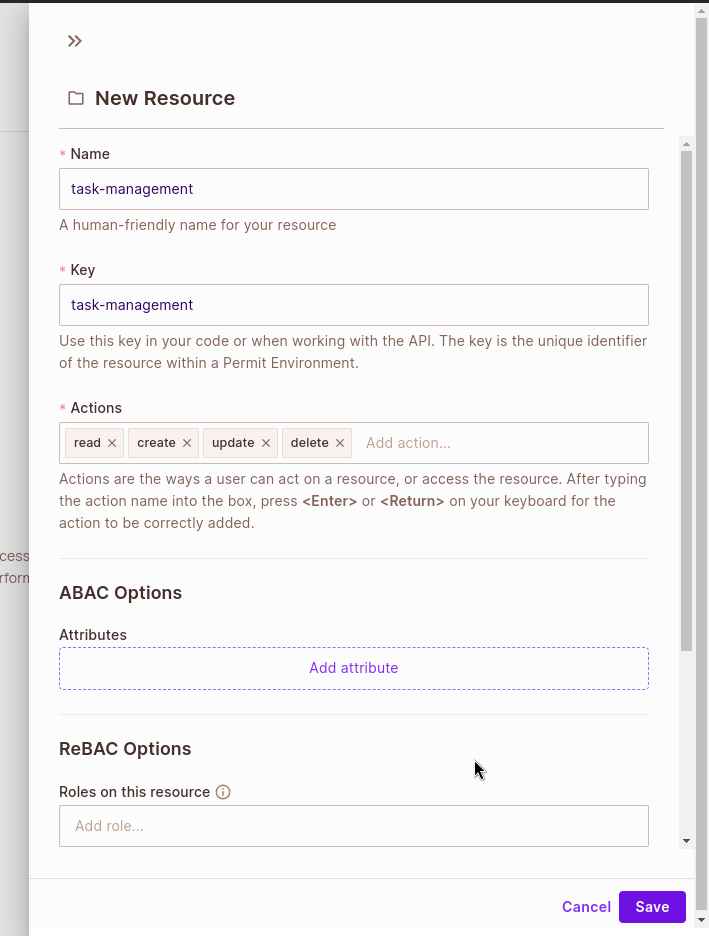The height and width of the screenshot is (936, 709).
Task: Cancel the new resource form
Action: tap(587, 907)
